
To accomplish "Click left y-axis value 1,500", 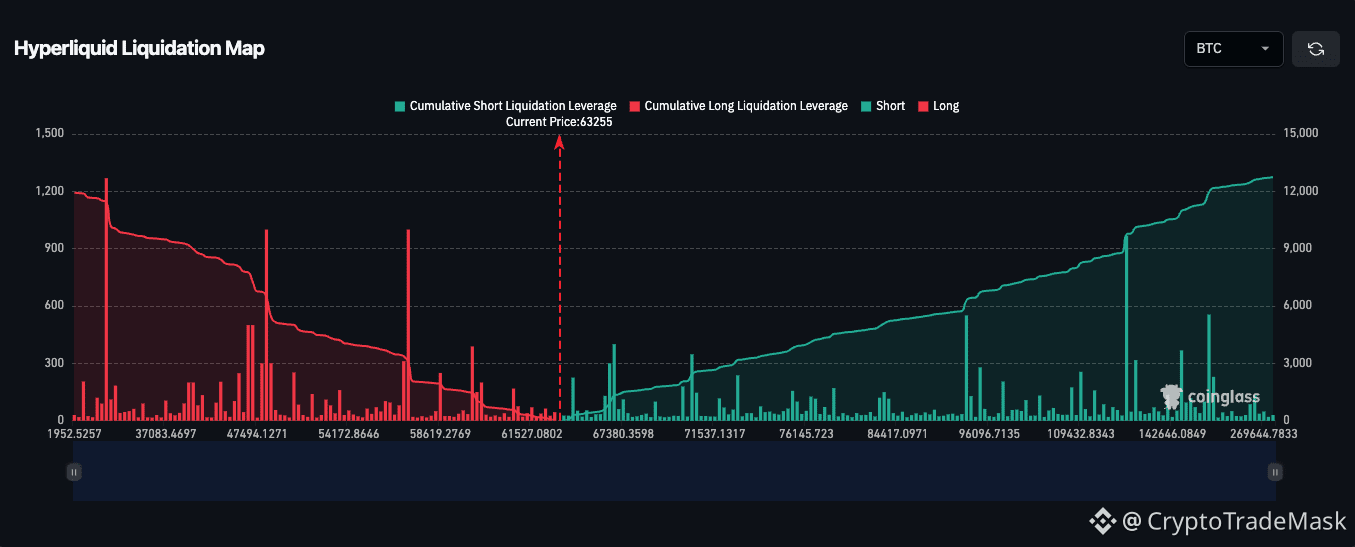I will 50,134.
